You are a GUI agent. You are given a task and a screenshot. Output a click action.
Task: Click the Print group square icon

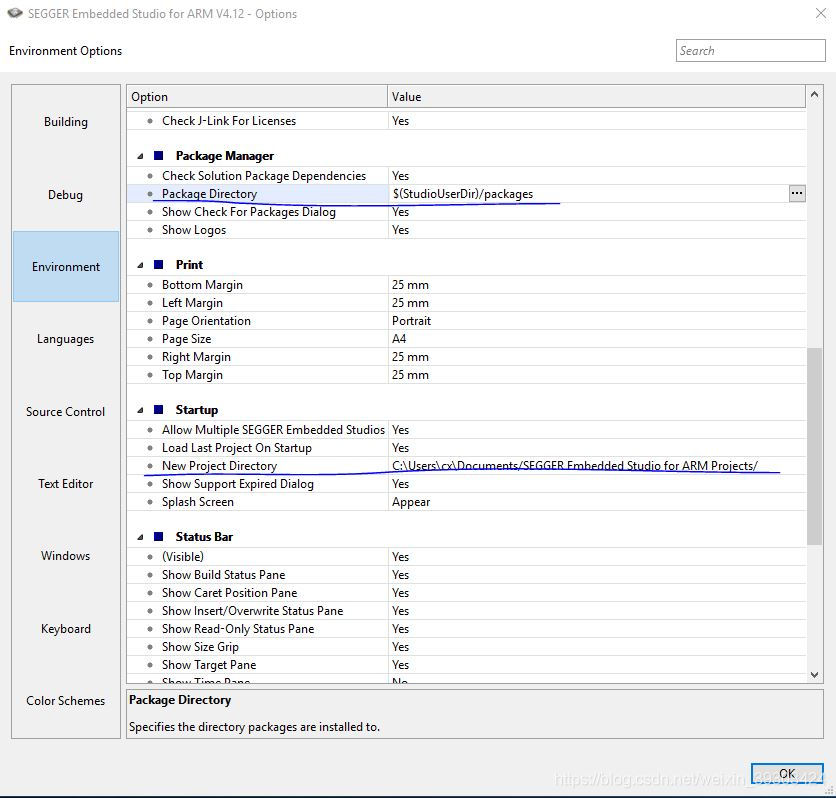pos(158,264)
